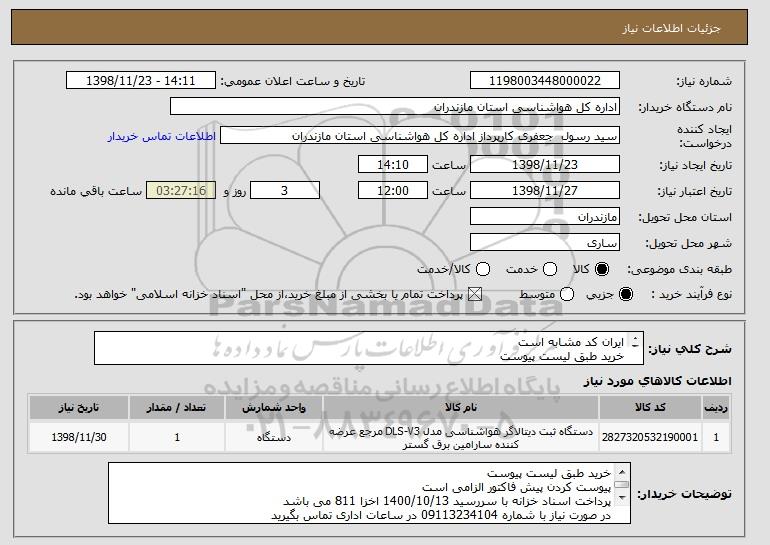Click need date cell 1398/11/30

point(79,437)
